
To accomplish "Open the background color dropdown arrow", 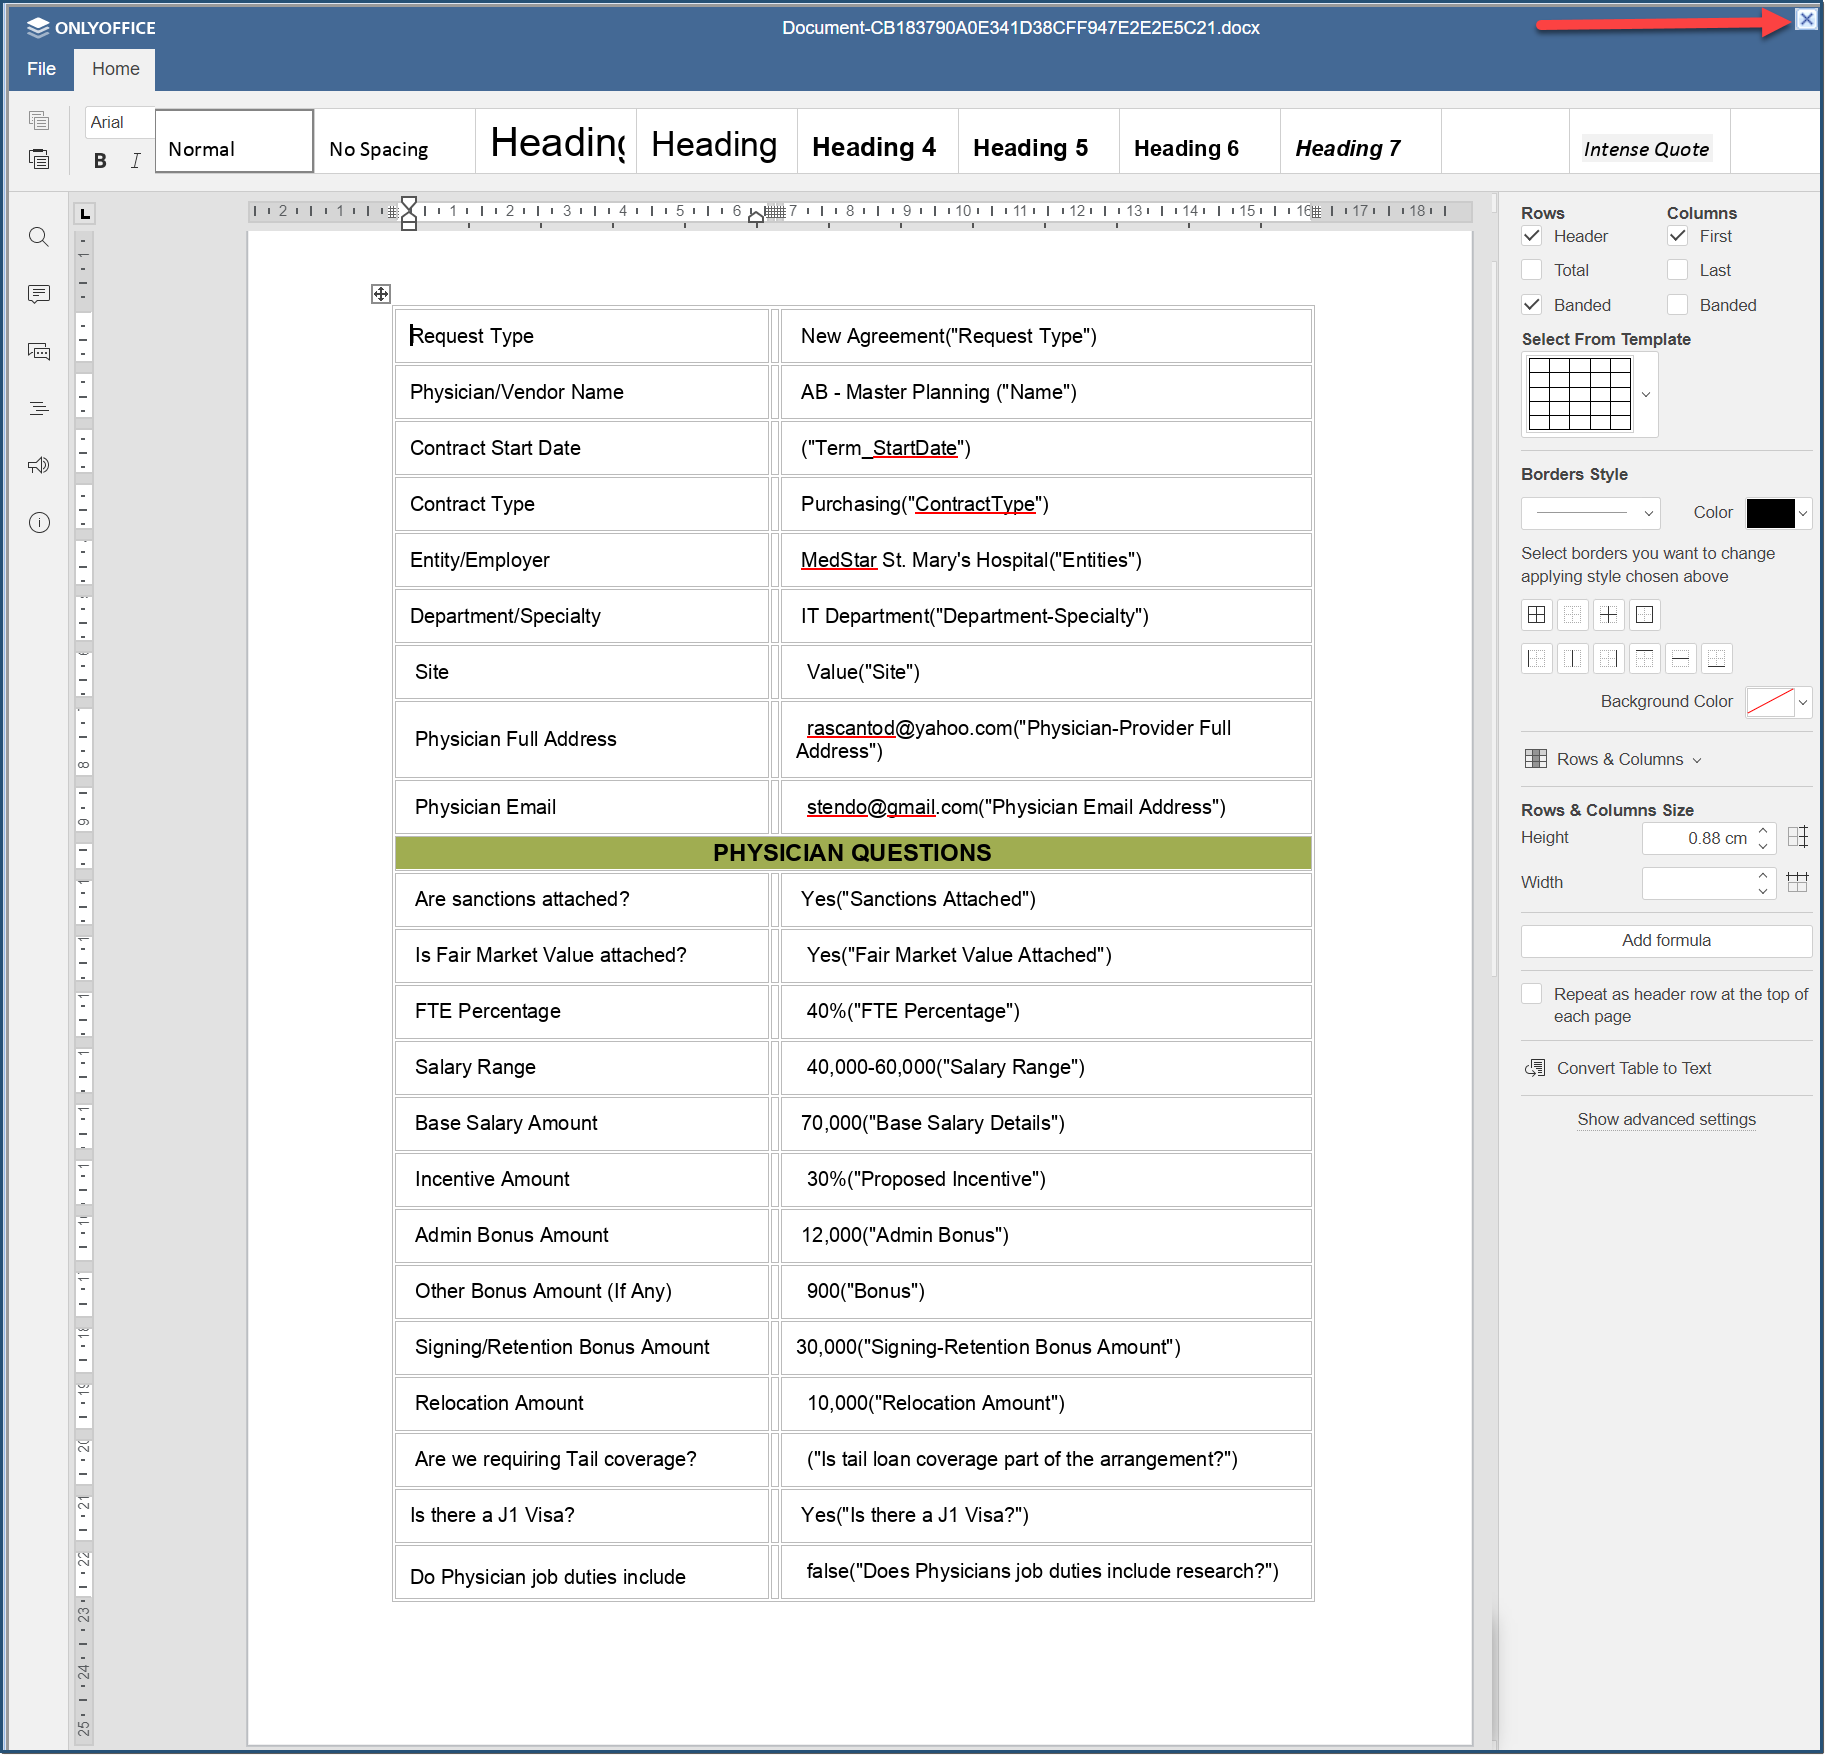I will click(1803, 702).
